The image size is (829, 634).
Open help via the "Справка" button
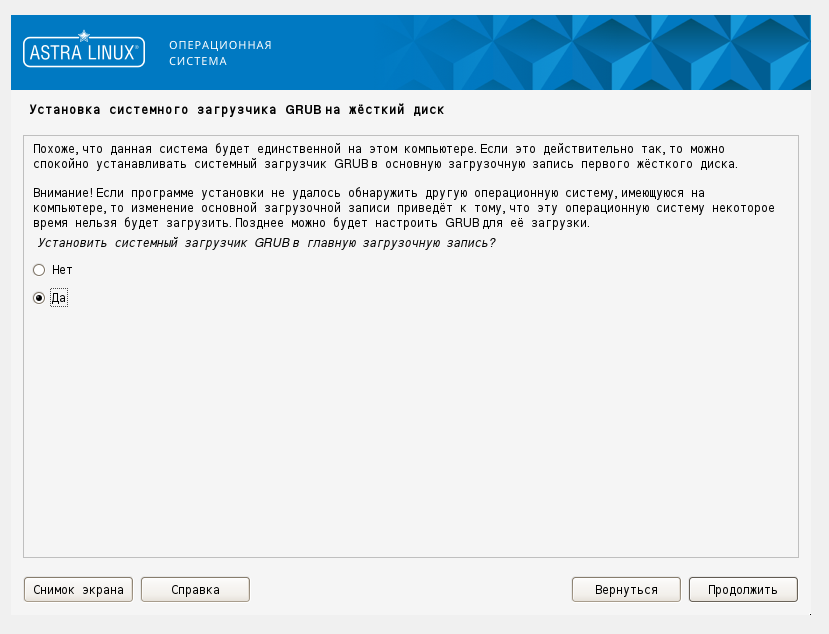[x=195, y=590]
